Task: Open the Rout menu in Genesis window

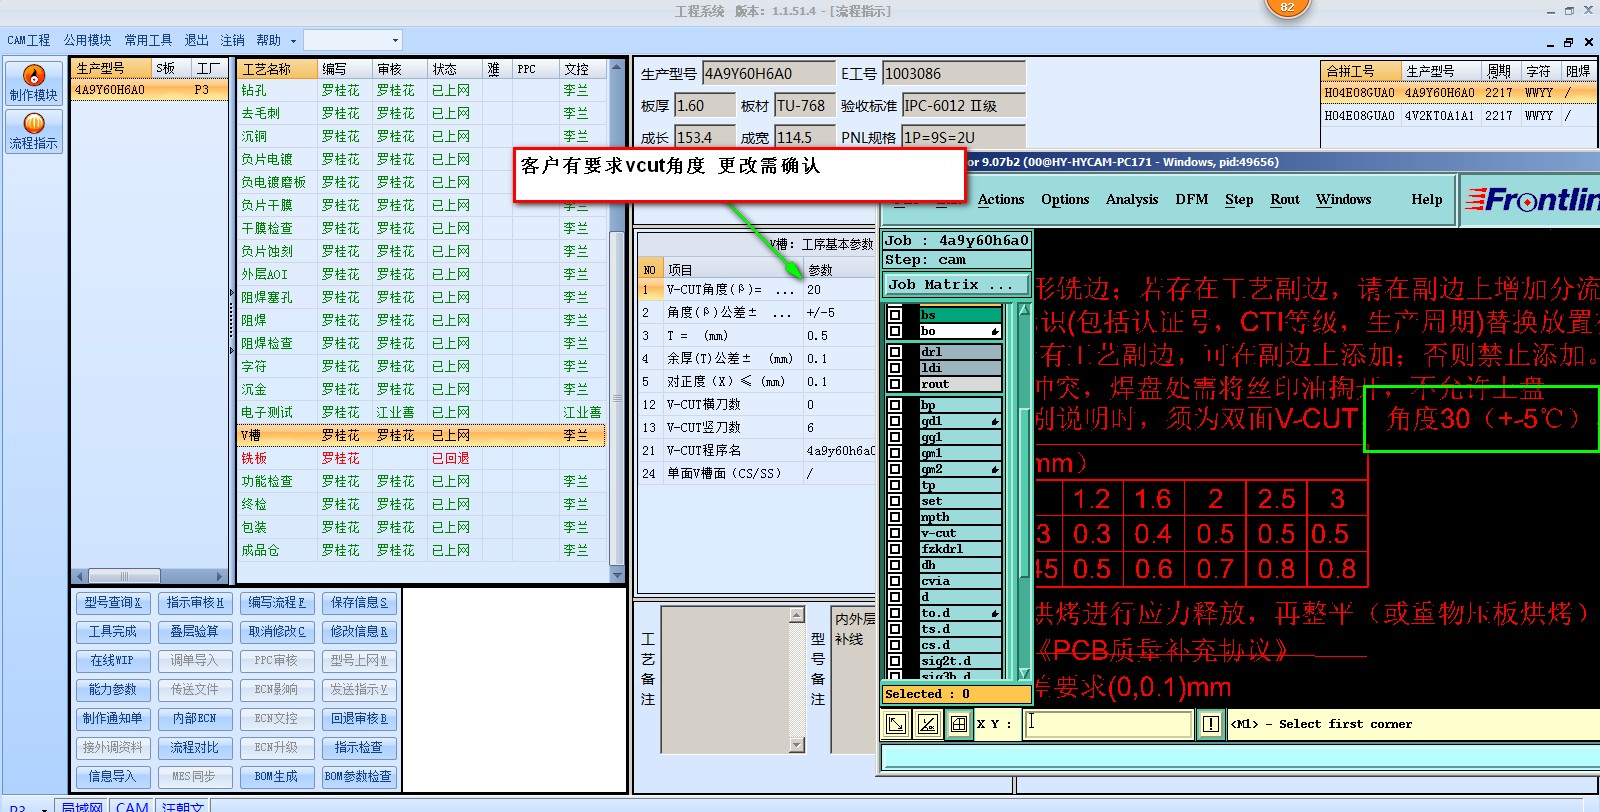Action: 1285,200
